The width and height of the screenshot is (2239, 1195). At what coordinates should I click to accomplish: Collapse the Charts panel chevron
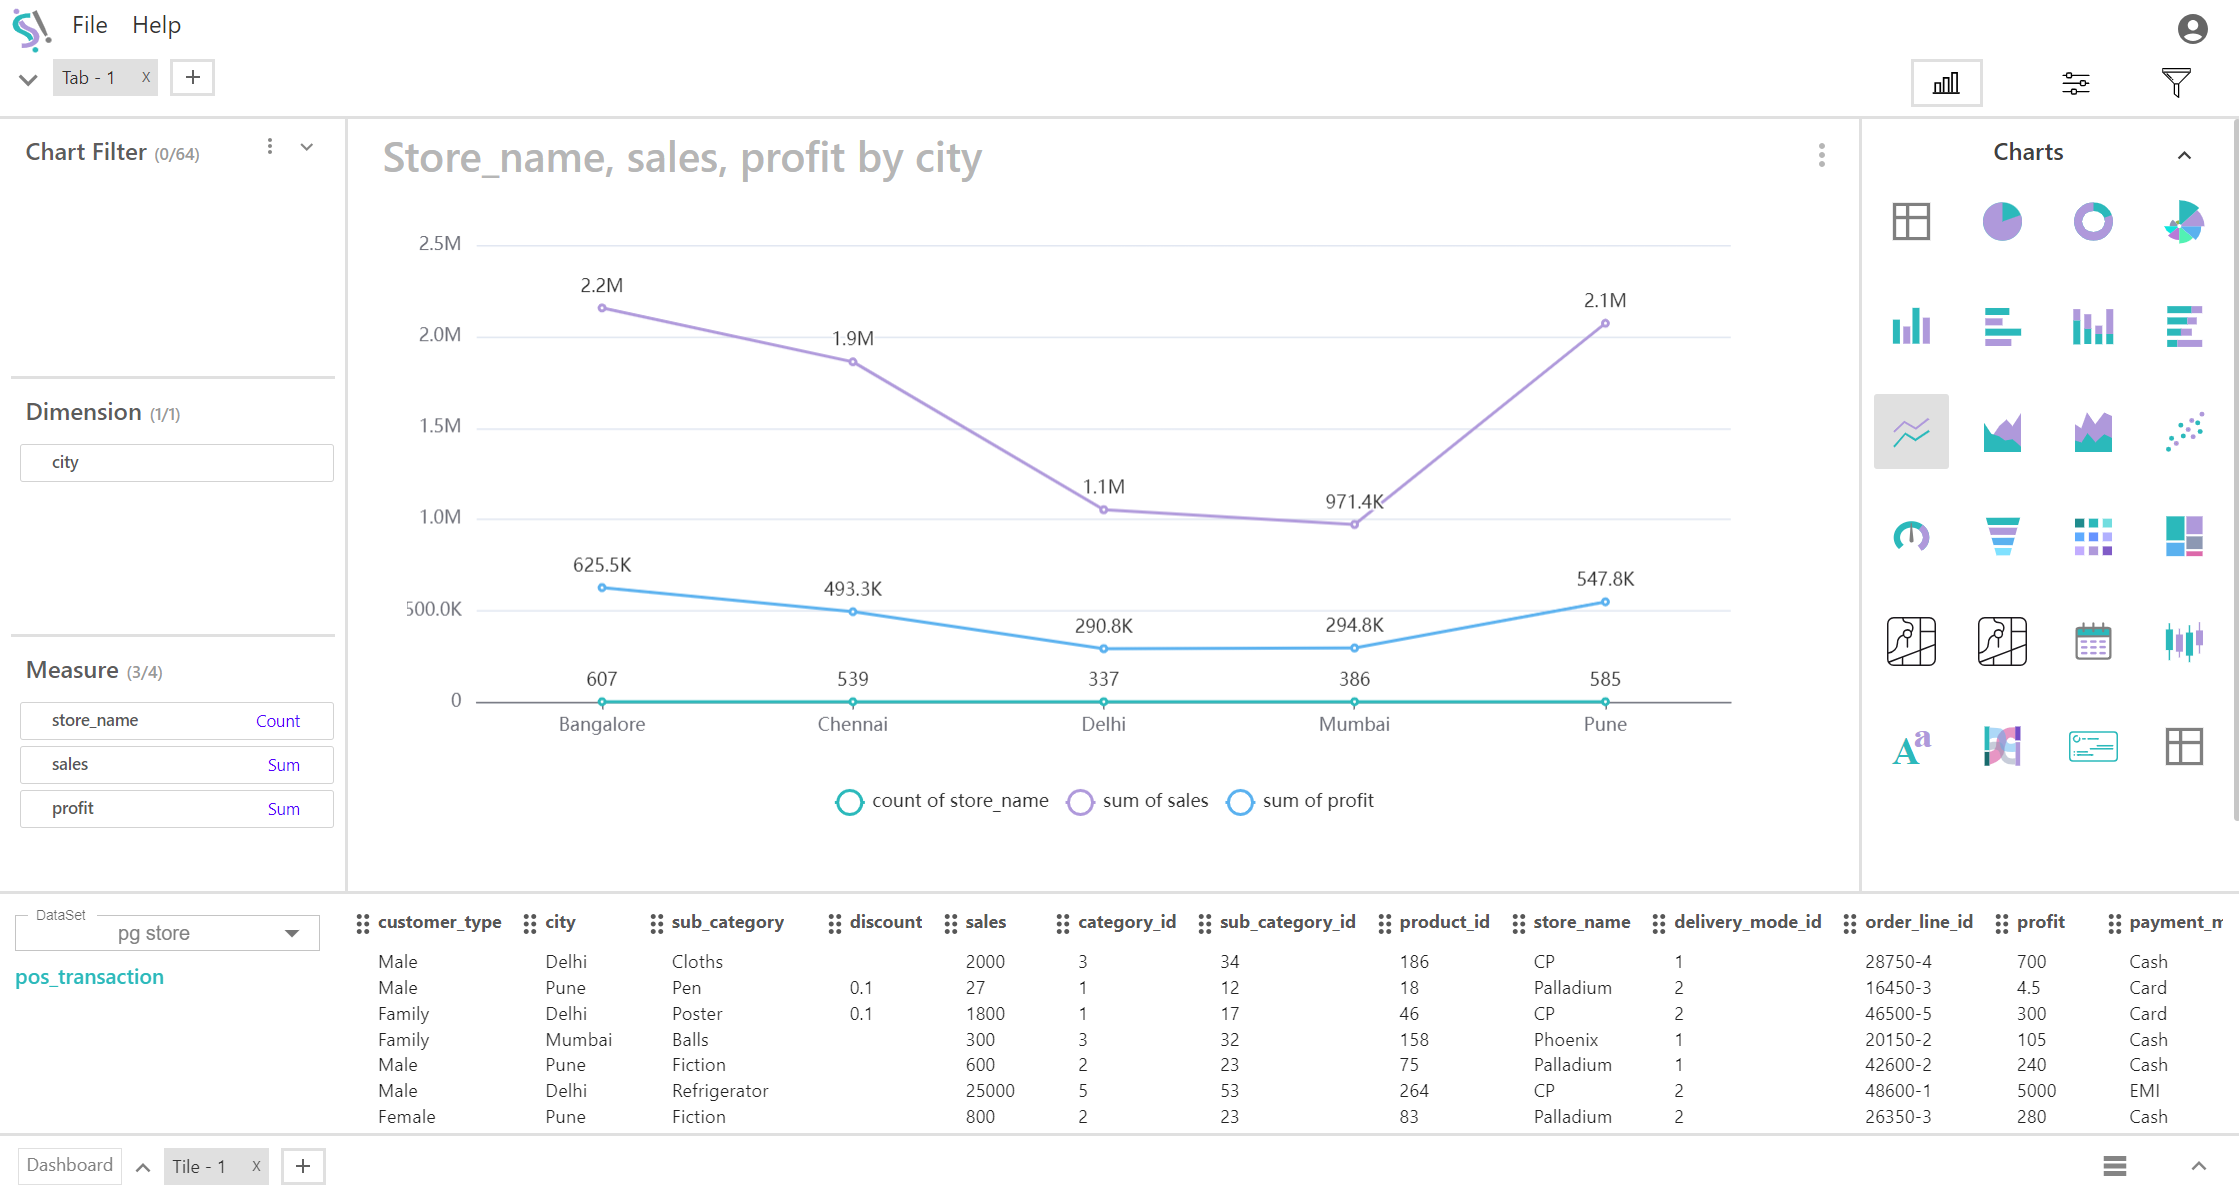(2184, 155)
